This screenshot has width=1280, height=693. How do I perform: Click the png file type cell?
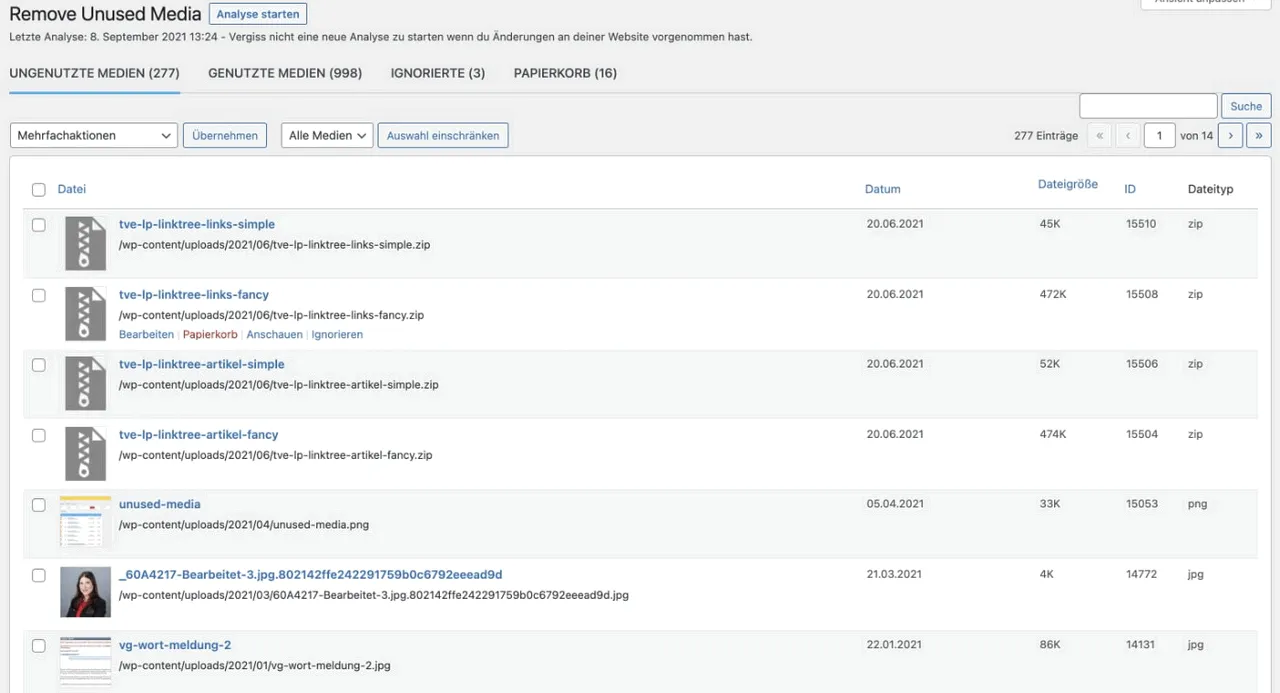pyautogui.click(x=1197, y=504)
